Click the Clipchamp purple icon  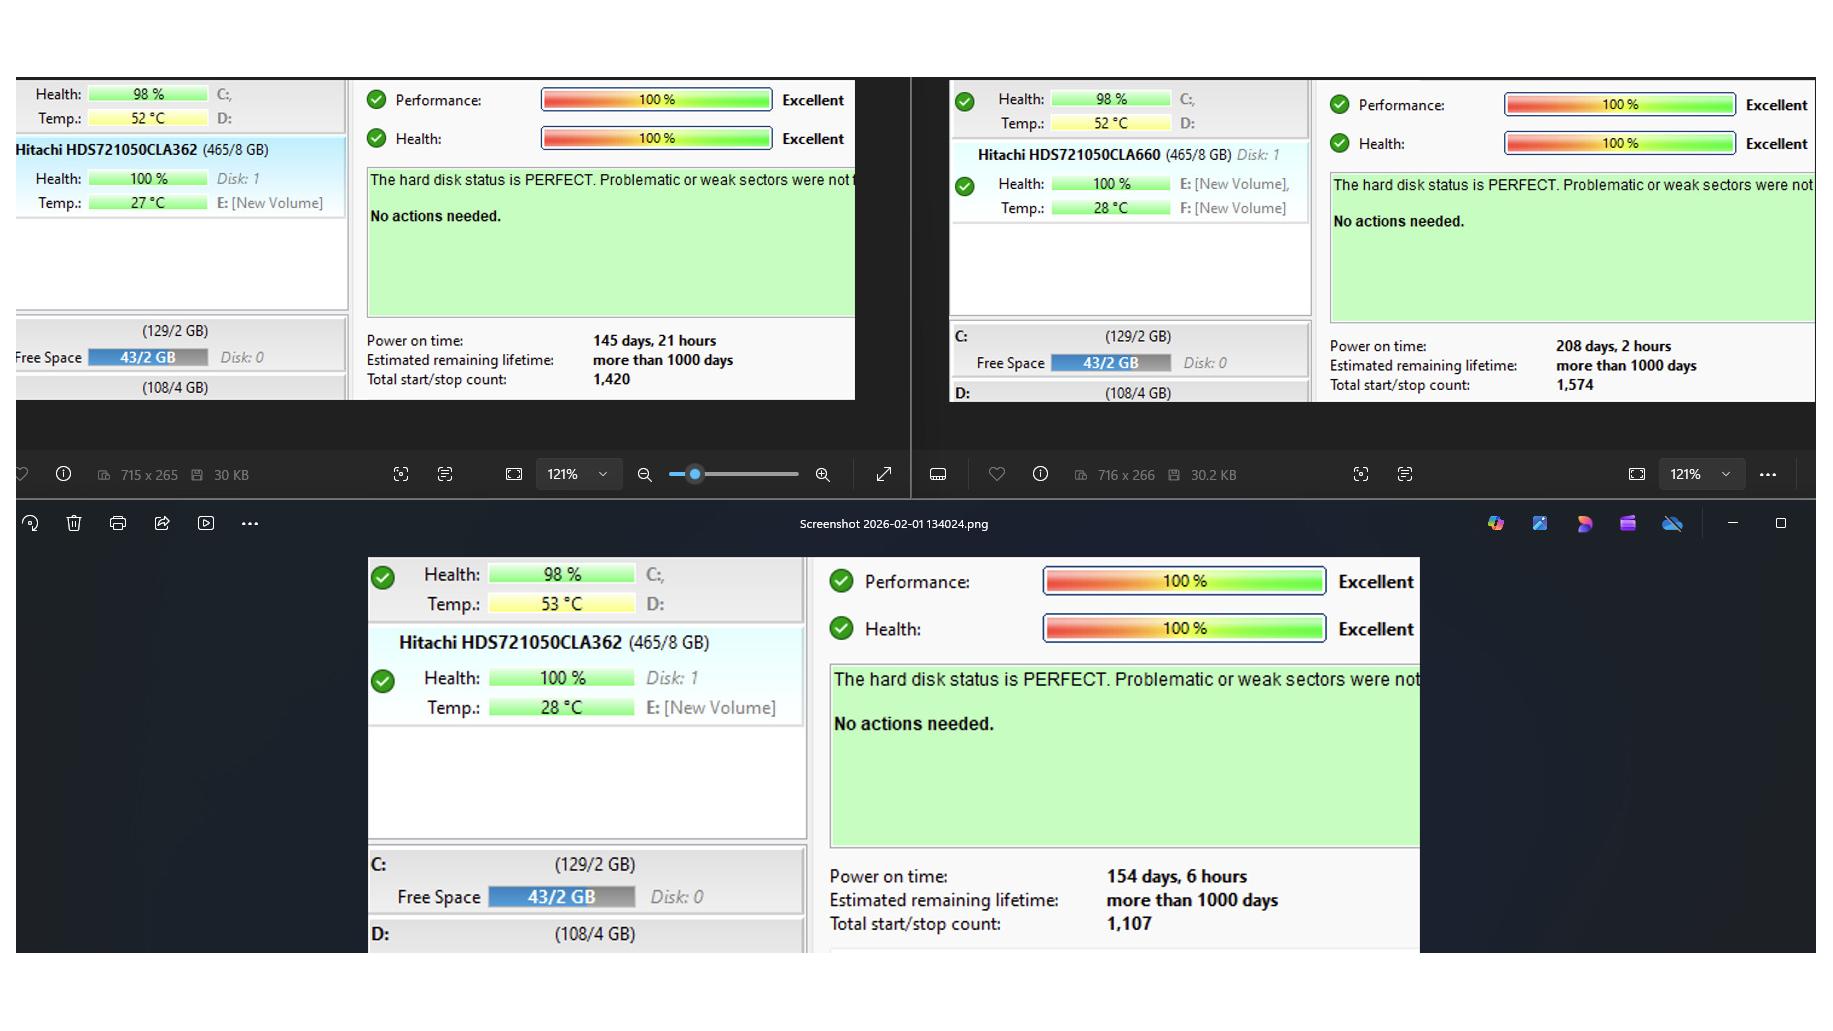(x=1628, y=523)
